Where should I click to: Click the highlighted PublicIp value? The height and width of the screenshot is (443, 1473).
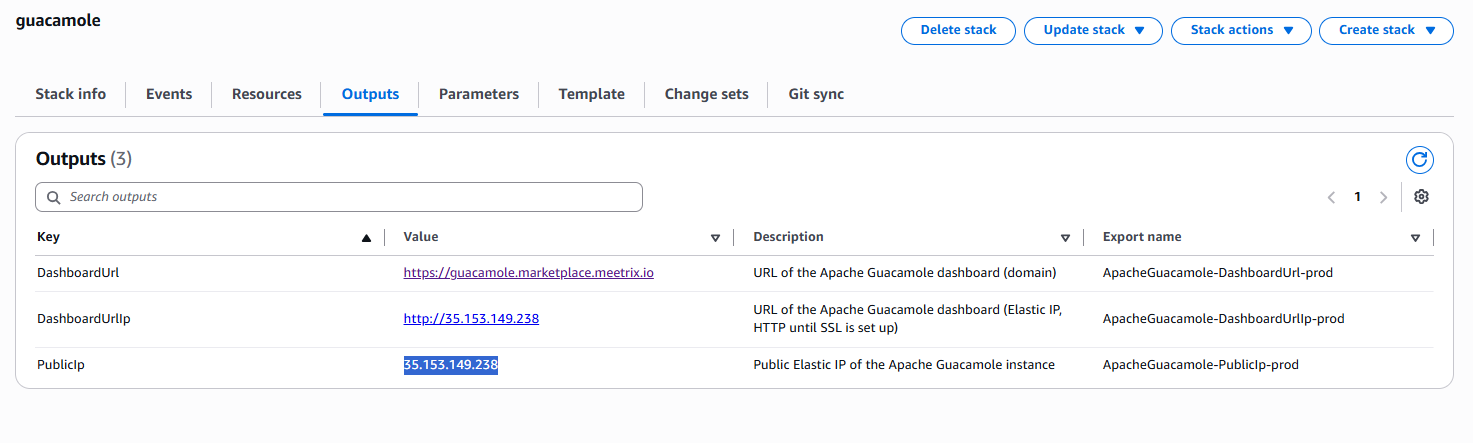click(x=451, y=365)
